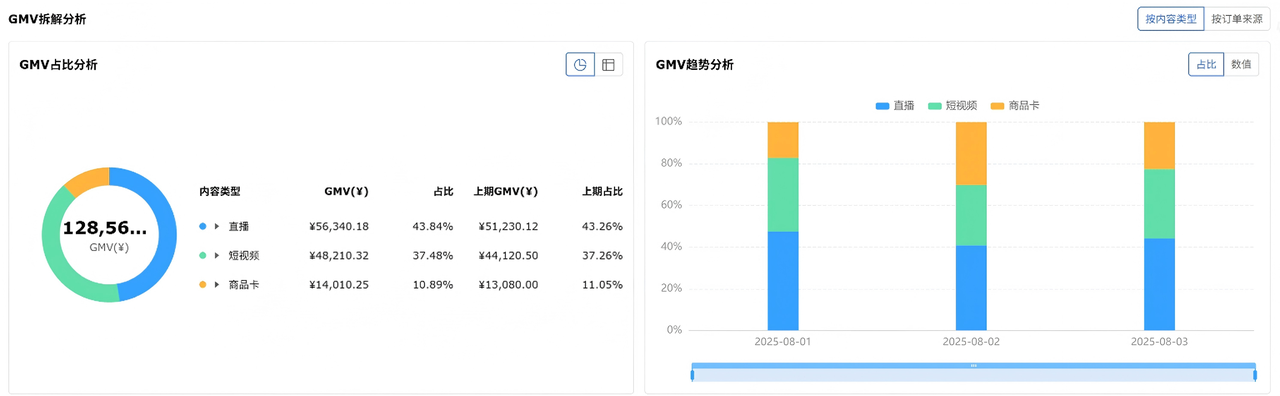Image resolution: width=1280 pixels, height=396 pixels.
Task: Click the 2025-08-01 stacked bar's blue segment
Action: pos(783,281)
